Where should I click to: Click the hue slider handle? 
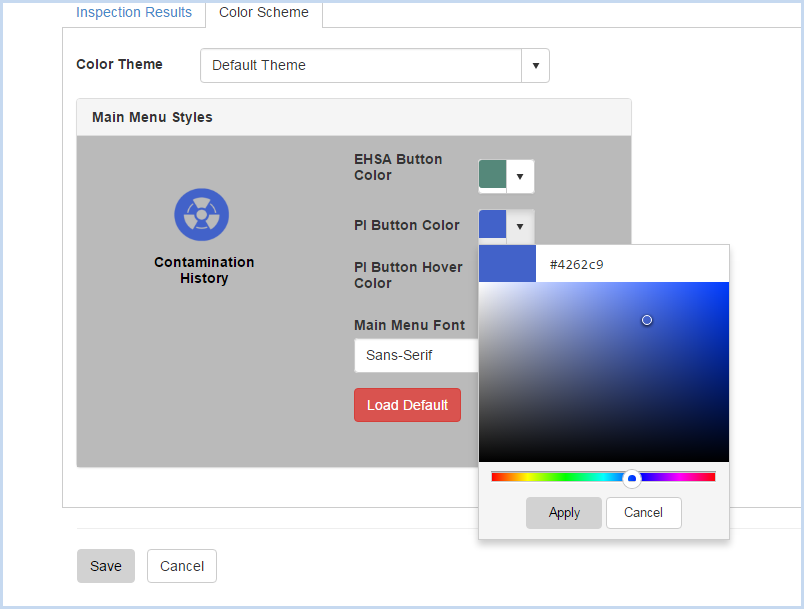[x=632, y=478]
